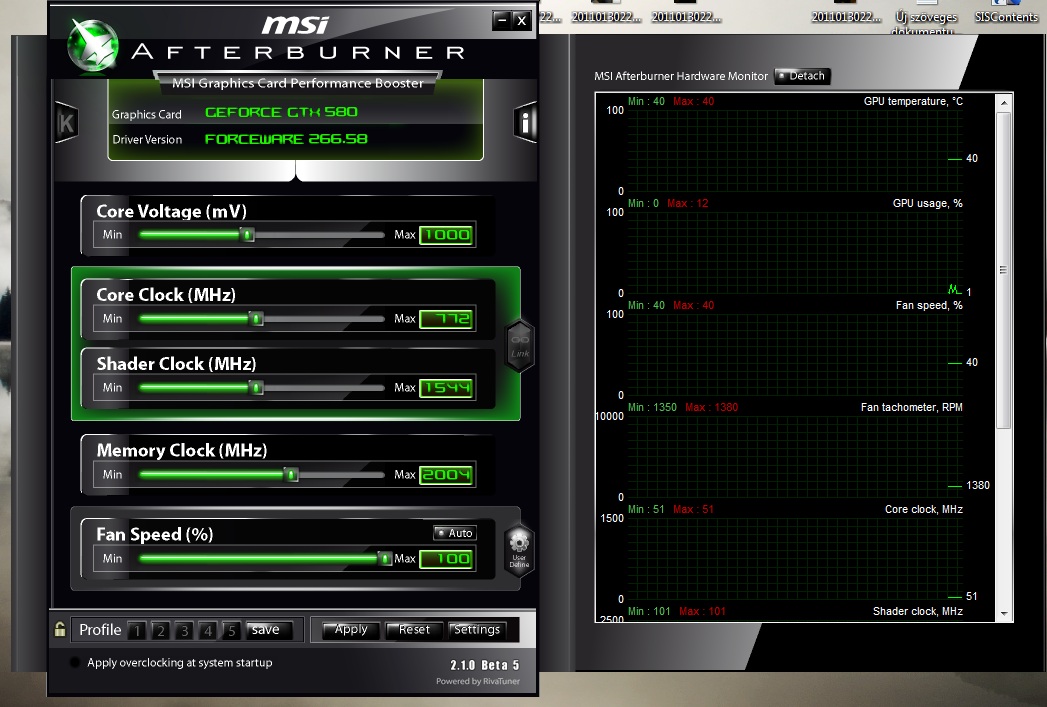Viewport: 1047px width, 707px height.
Task: Click the Shader clock, MHz label
Action: [x=917, y=611]
